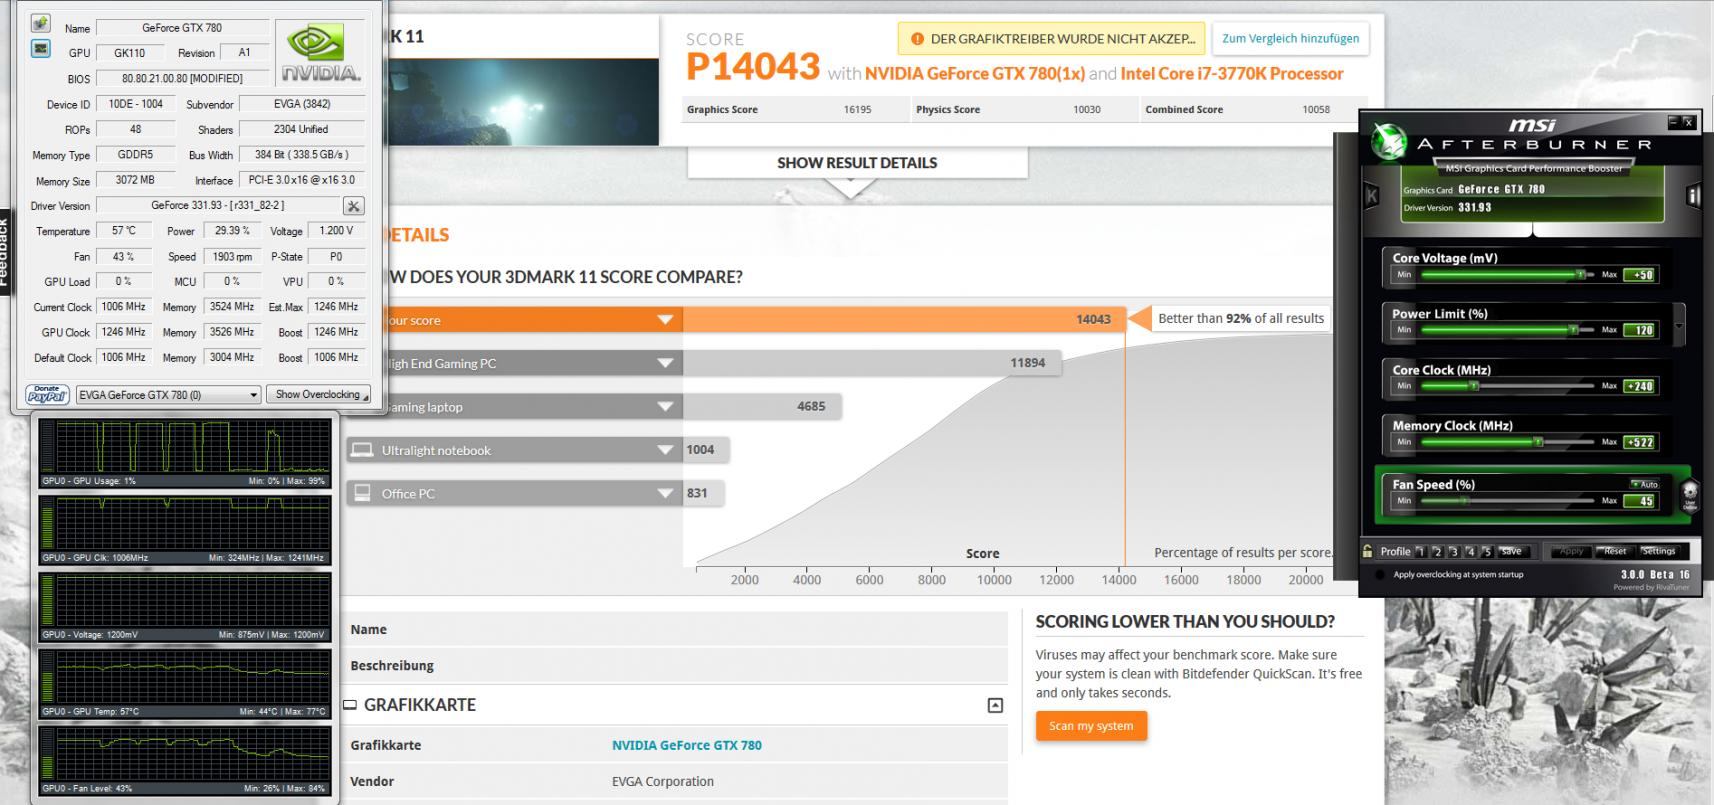Minimize the MSI Afterburner window
Viewport: 1714px width, 805px height.
tap(1674, 122)
